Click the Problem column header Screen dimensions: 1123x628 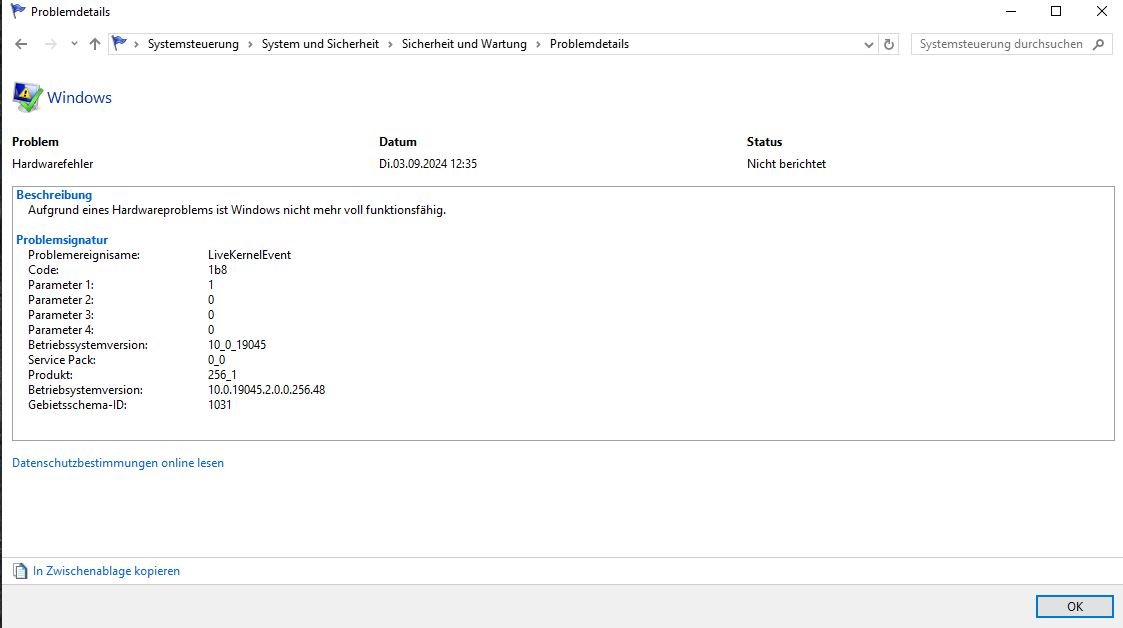click(35, 142)
